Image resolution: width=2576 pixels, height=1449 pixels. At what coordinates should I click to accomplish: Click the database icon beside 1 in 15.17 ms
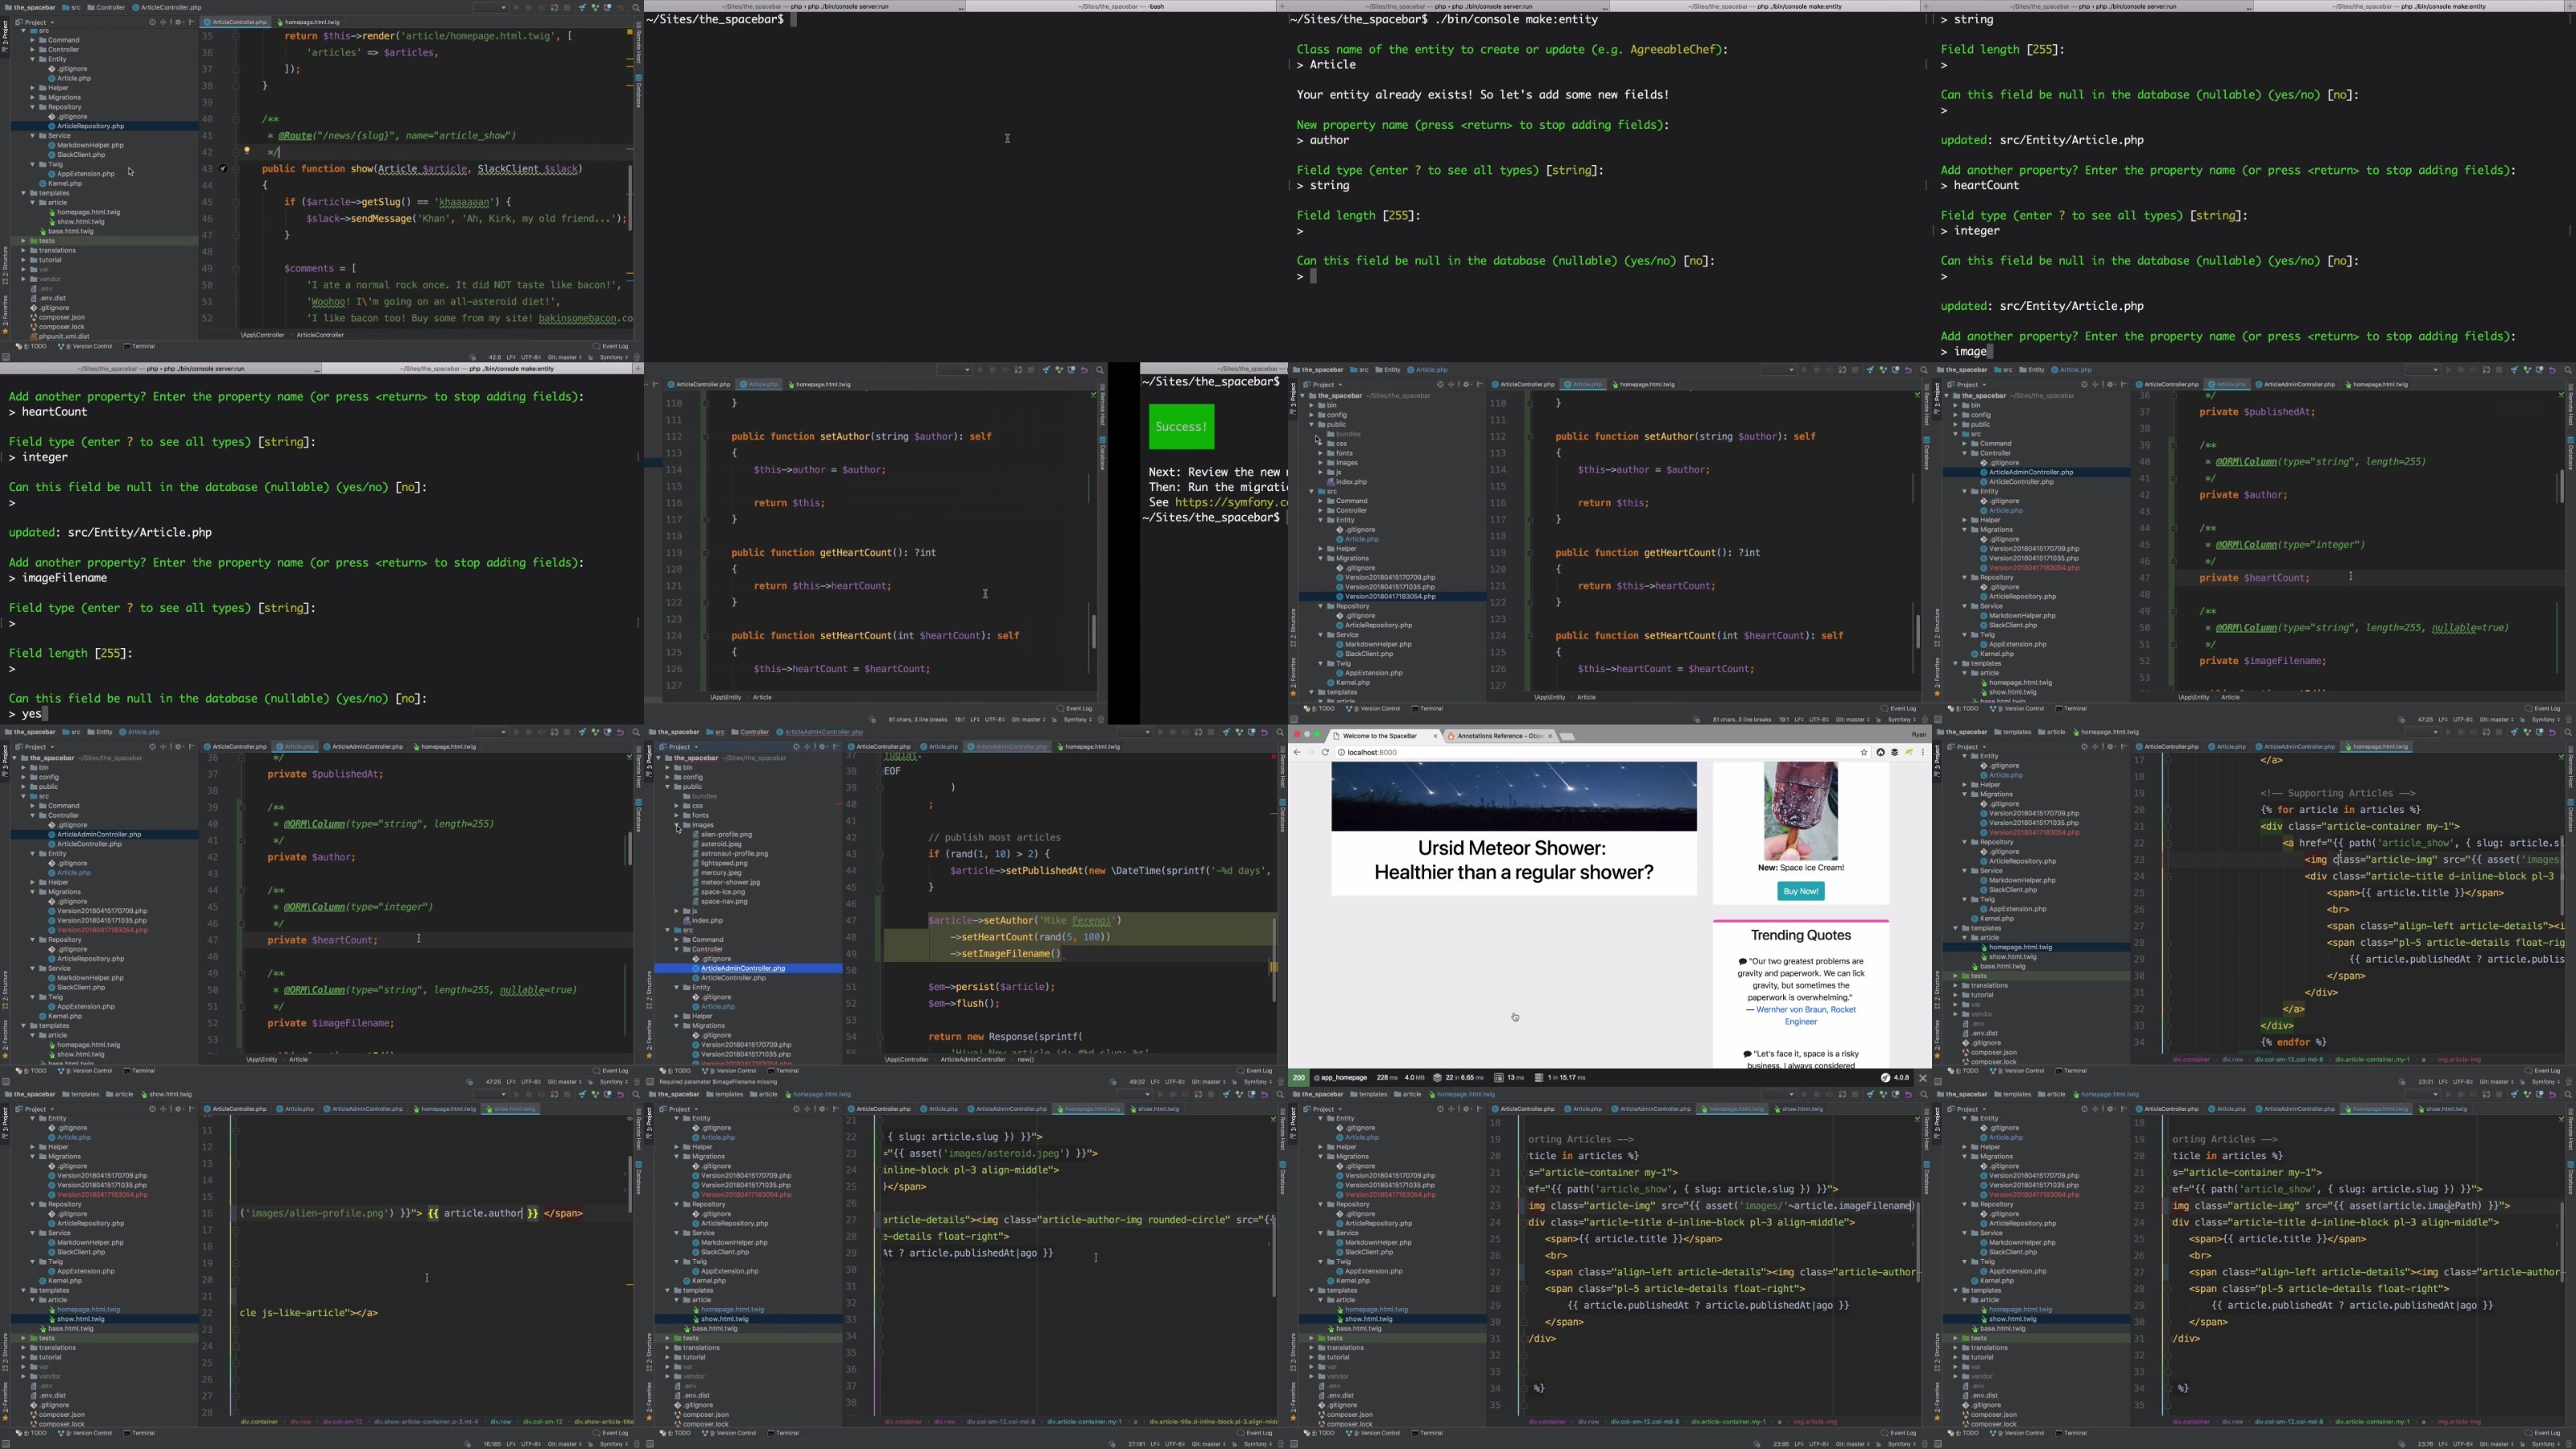(1539, 1078)
